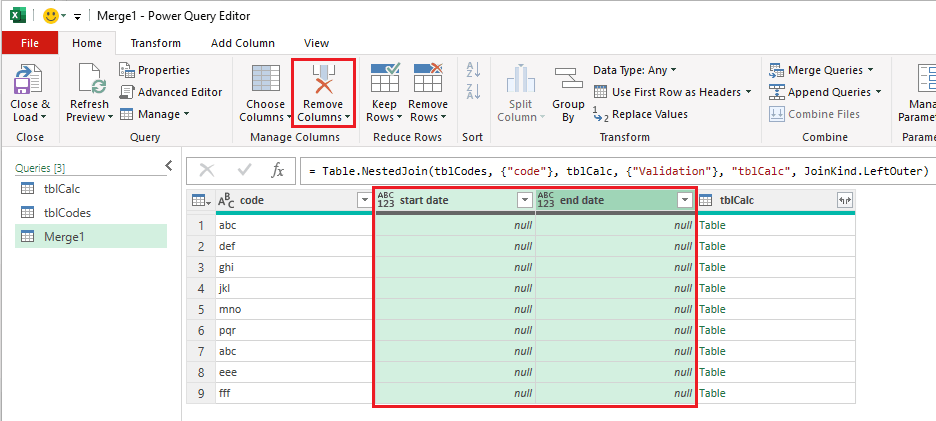Click the cell containing 'eee'
The height and width of the screenshot is (421, 936).
click(295, 372)
